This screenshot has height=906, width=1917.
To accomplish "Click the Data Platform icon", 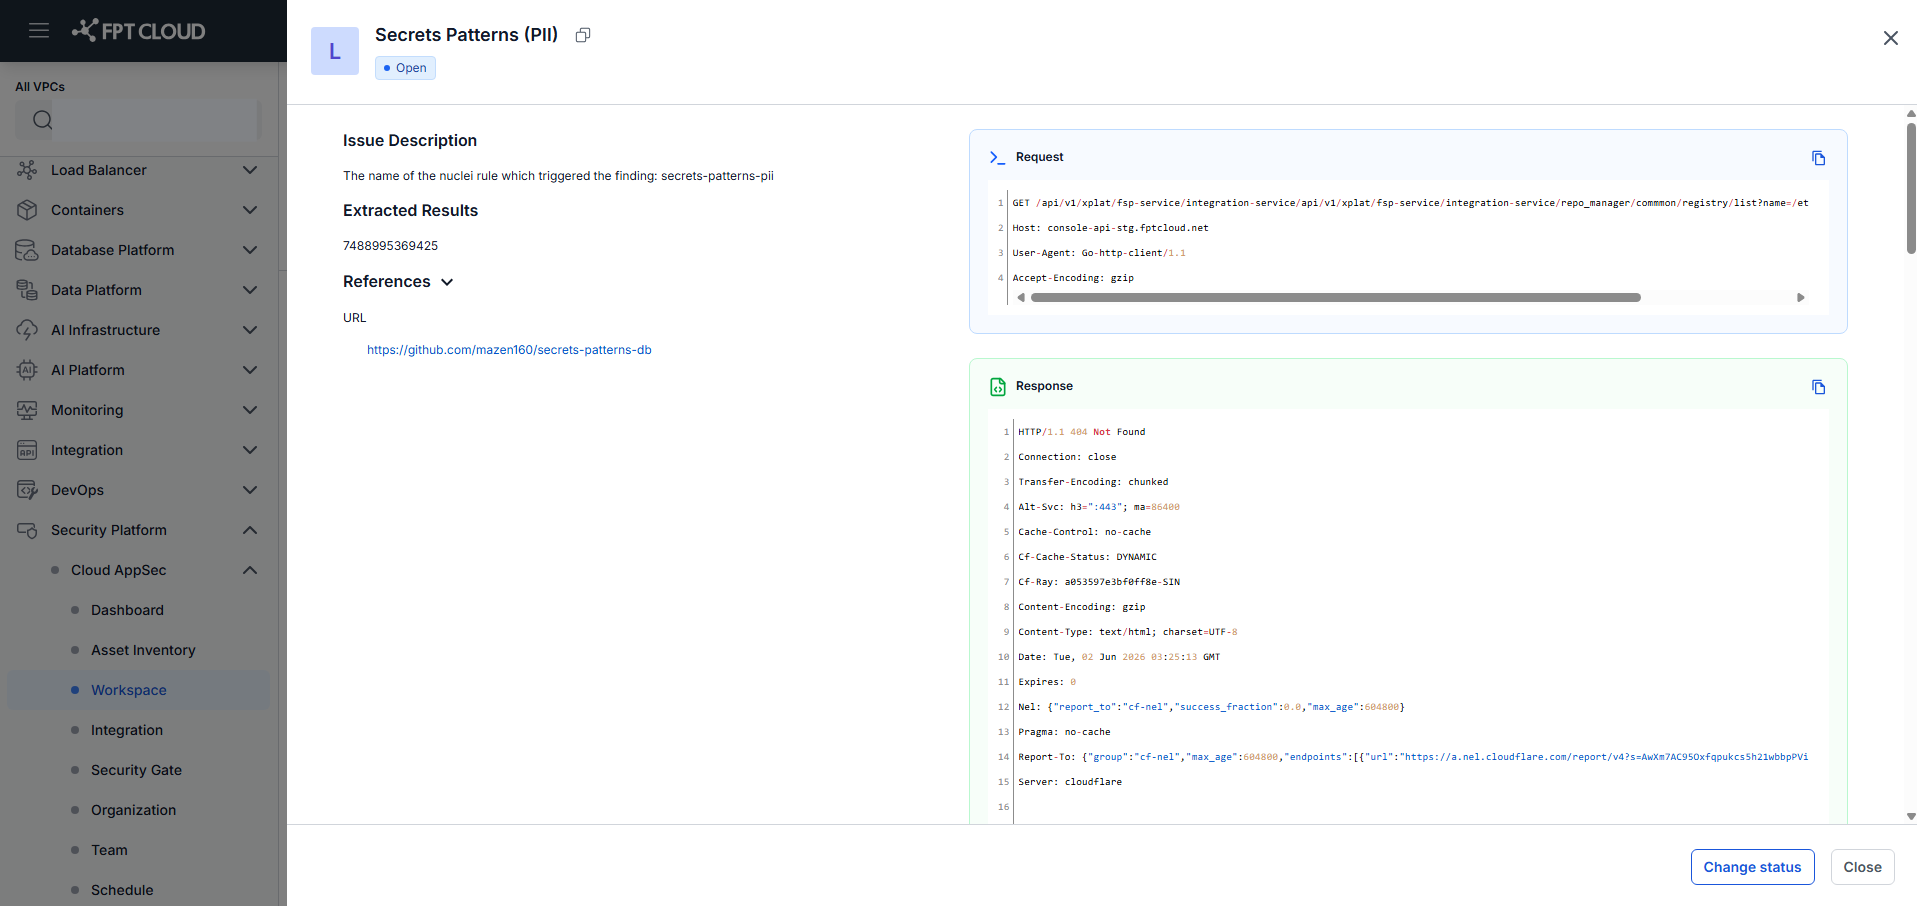I will click(27, 290).
